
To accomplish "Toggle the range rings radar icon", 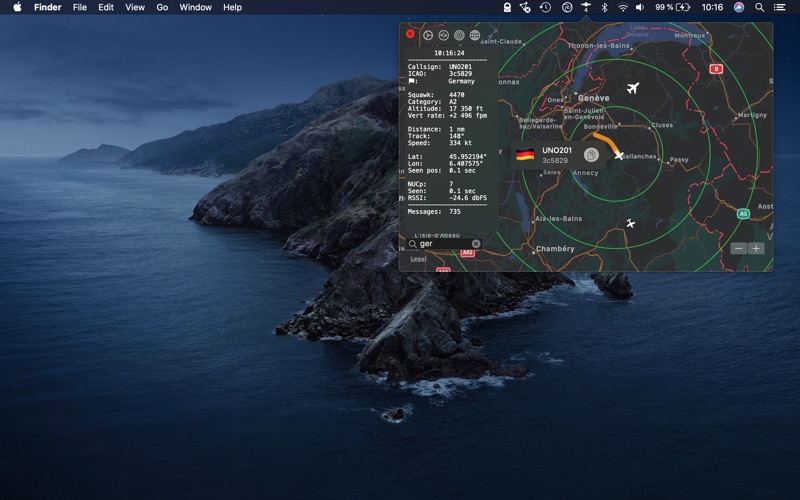I will [459, 35].
